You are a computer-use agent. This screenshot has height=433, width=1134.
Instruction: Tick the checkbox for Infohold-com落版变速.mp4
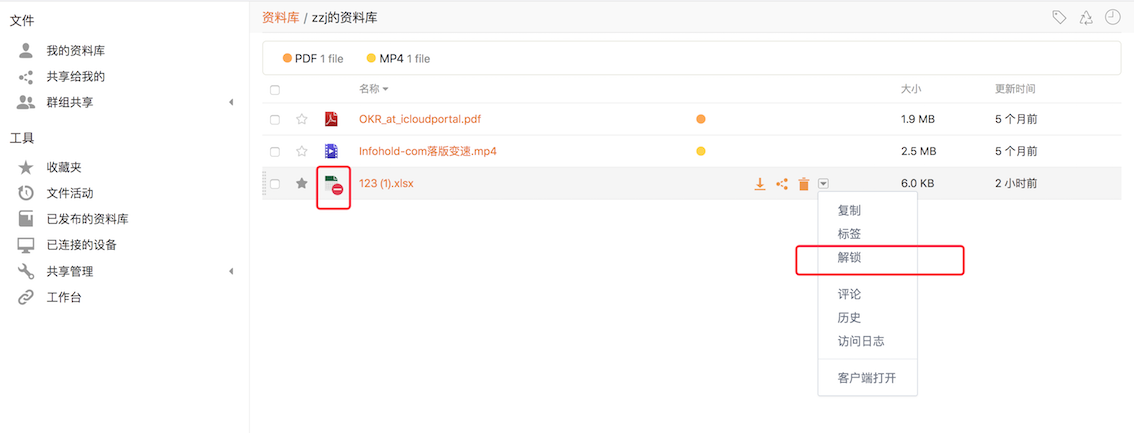(x=275, y=152)
